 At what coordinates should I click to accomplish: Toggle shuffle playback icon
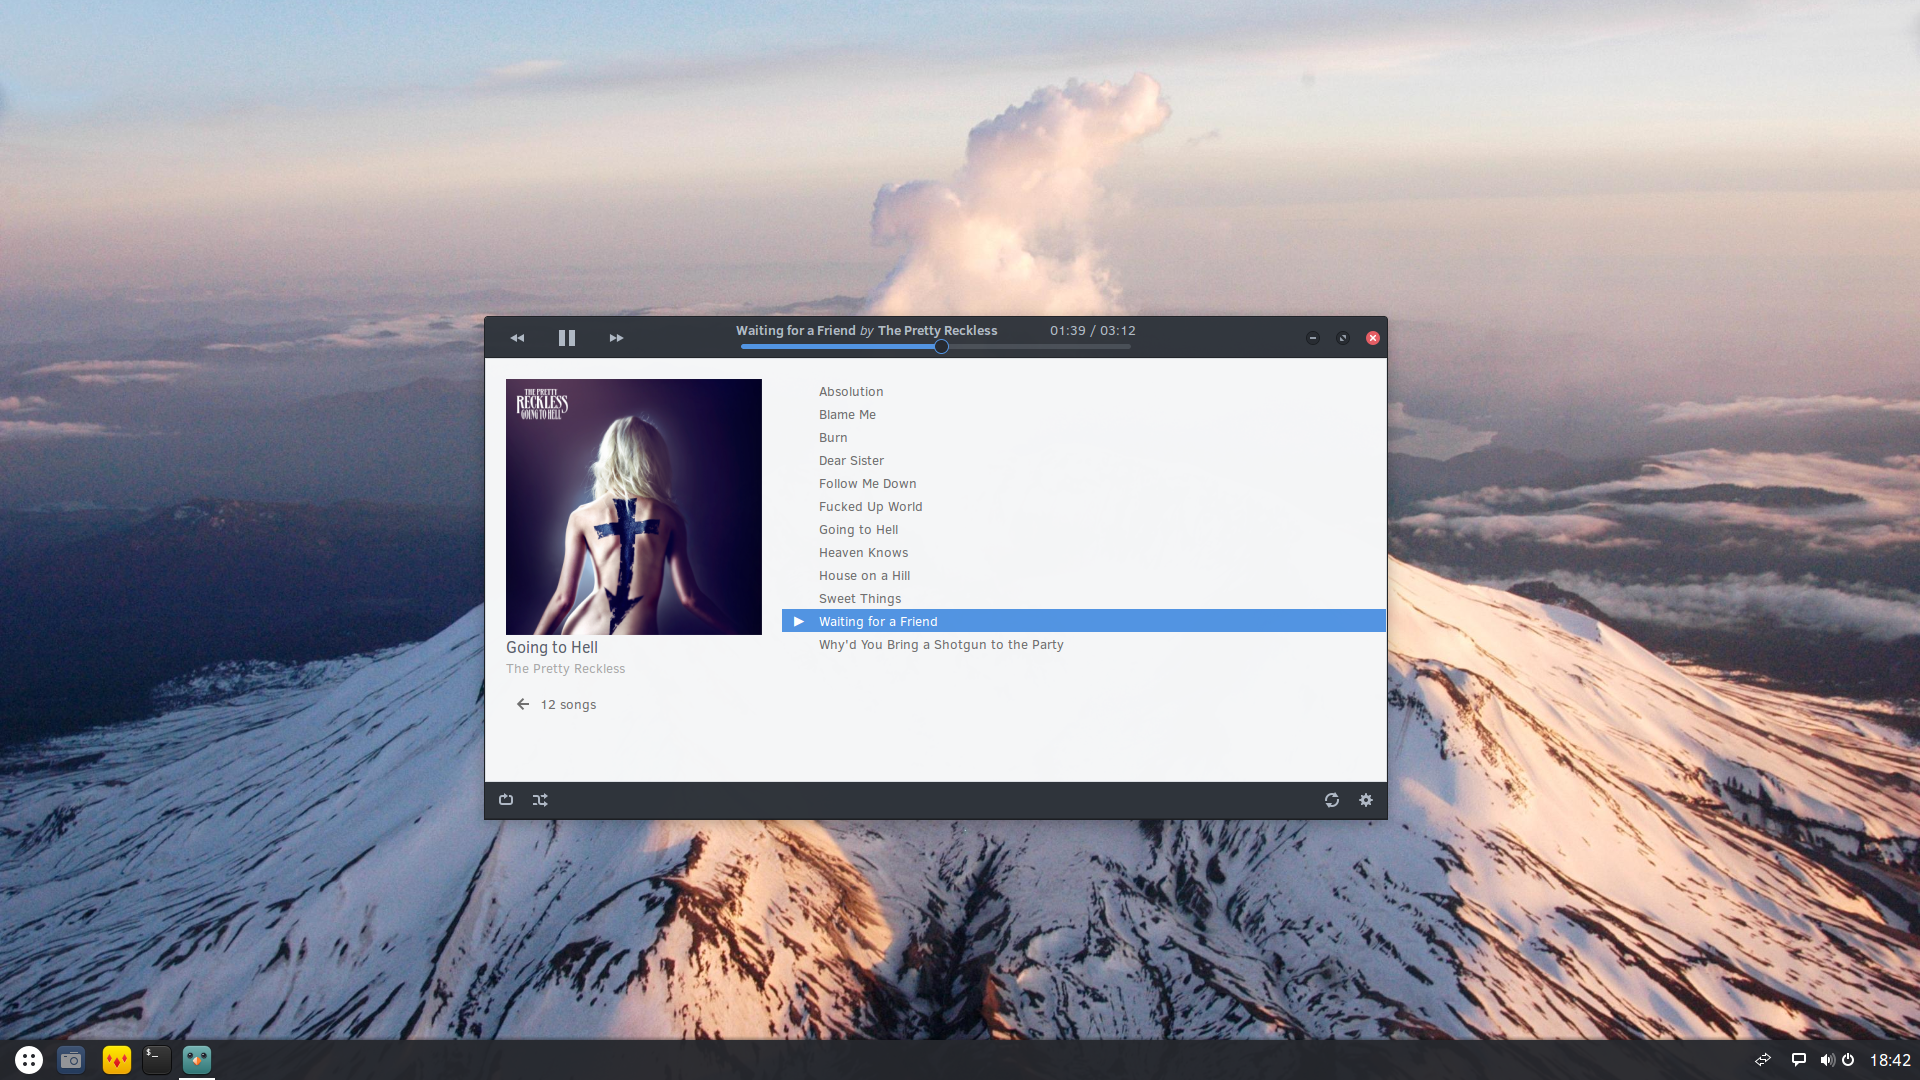pyautogui.click(x=540, y=800)
